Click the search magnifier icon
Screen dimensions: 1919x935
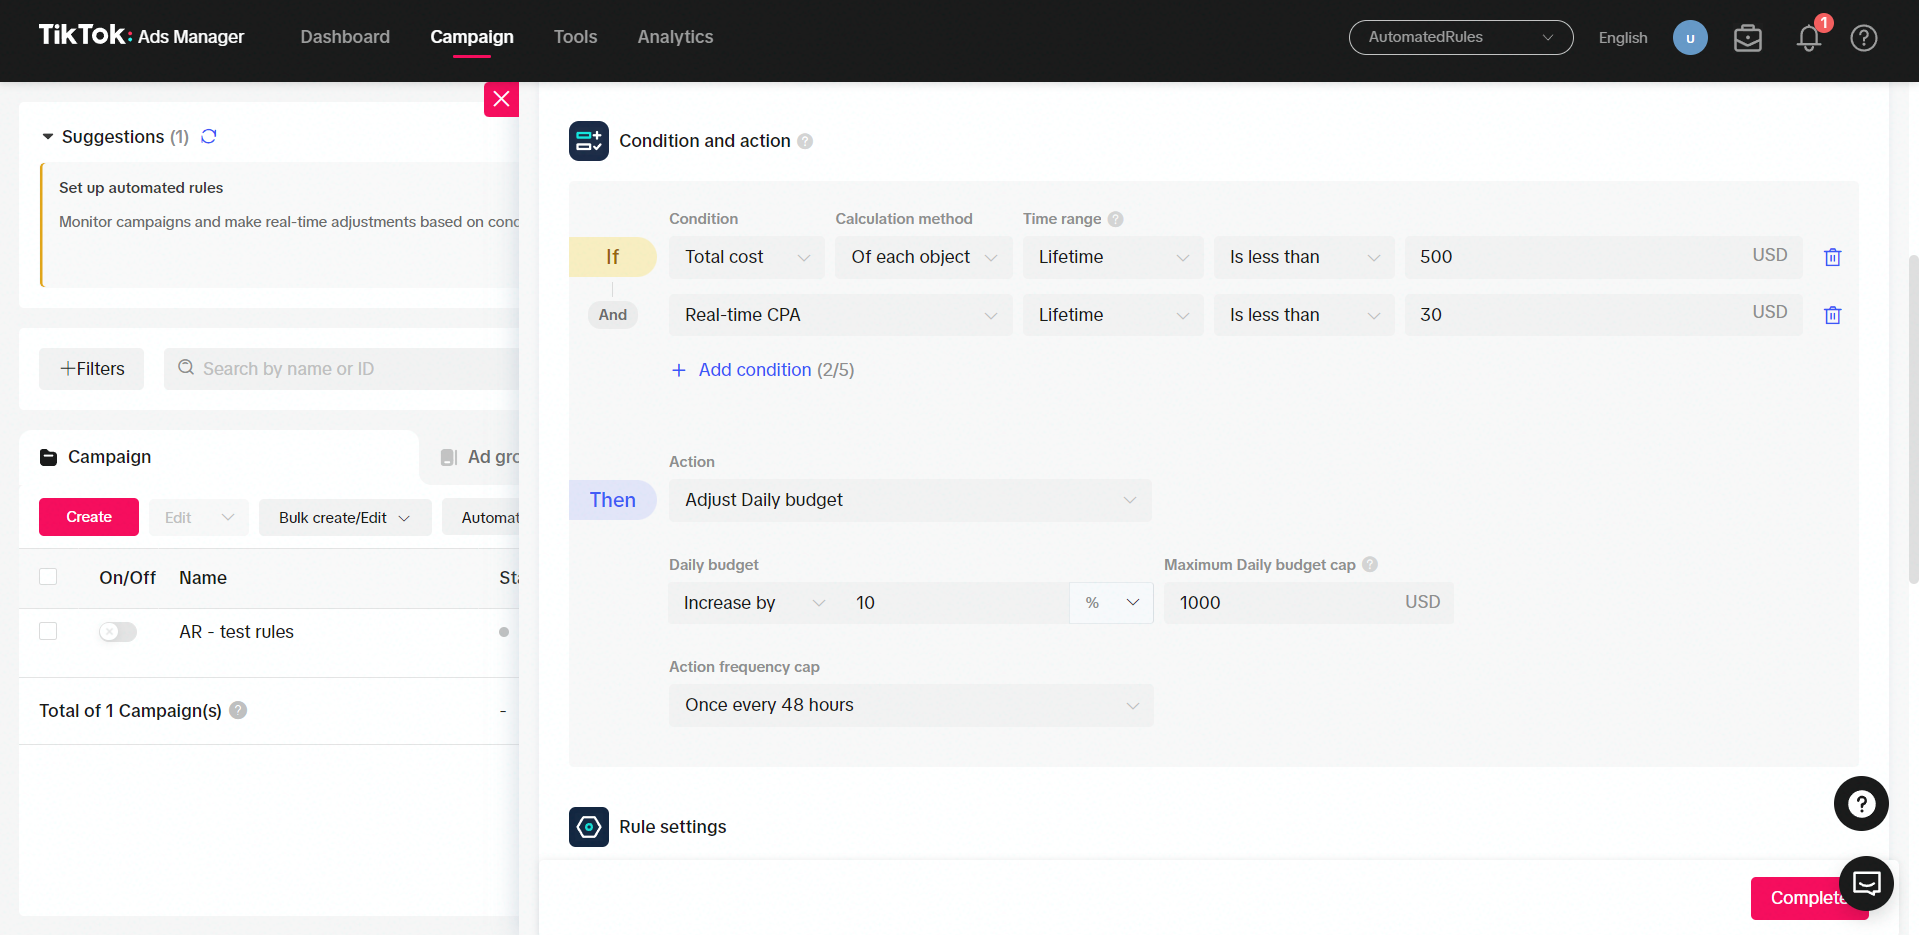point(186,368)
